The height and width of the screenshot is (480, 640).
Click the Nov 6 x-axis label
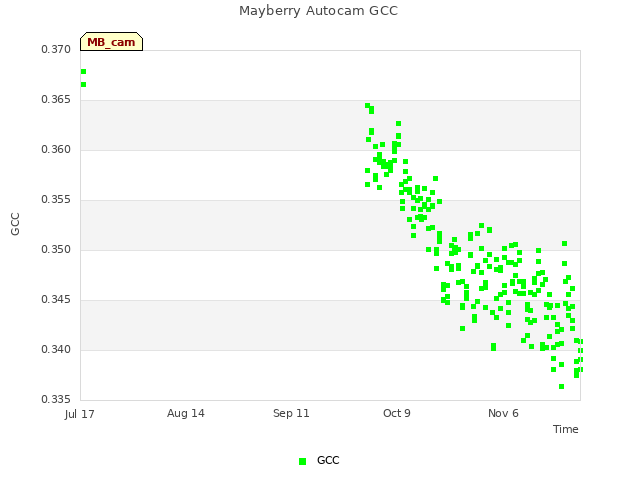pos(503,413)
